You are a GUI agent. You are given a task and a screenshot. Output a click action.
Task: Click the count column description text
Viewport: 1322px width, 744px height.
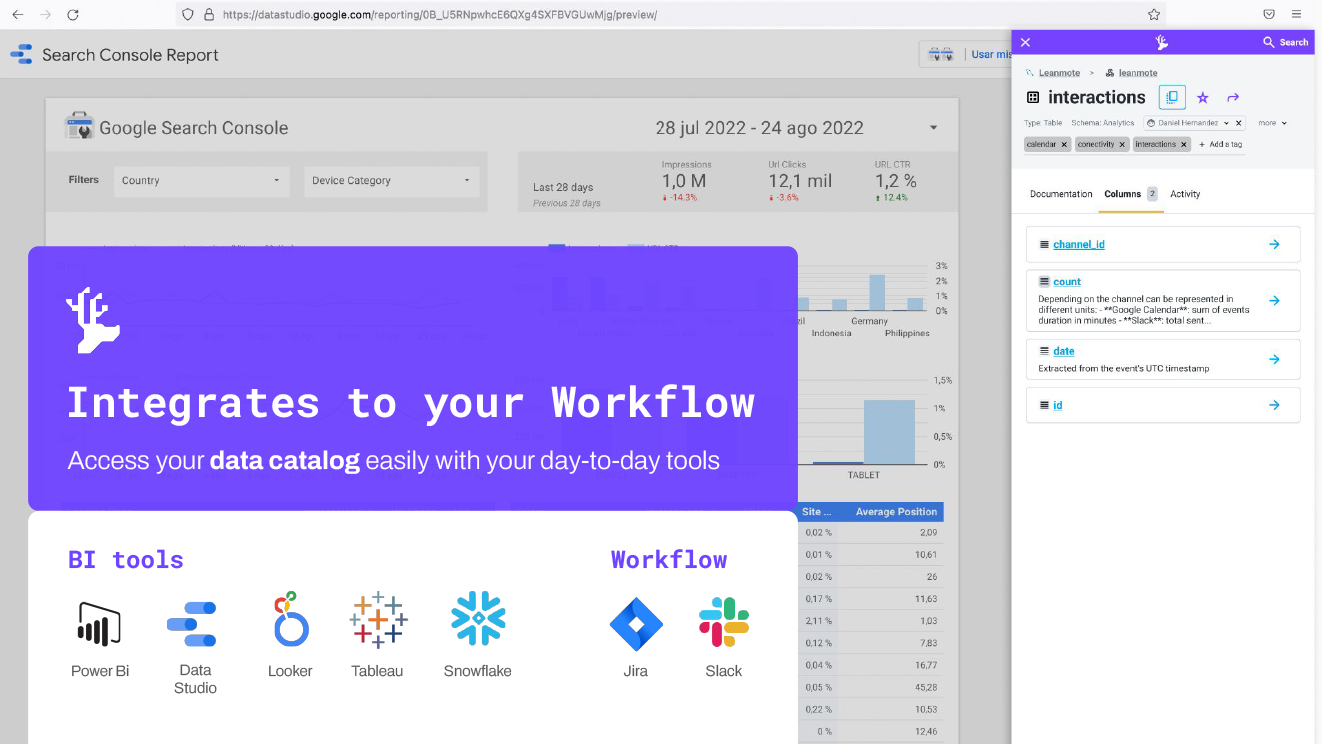pos(1143,309)
